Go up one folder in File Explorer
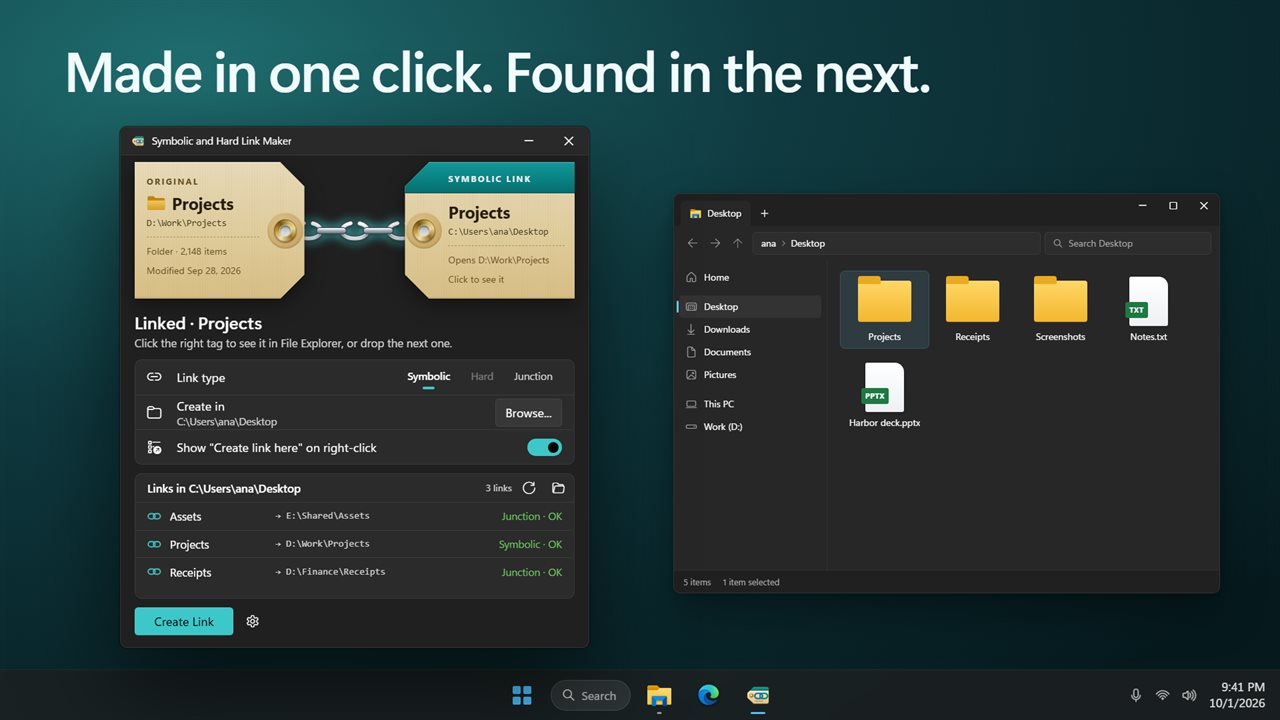 tap(737, 243)
